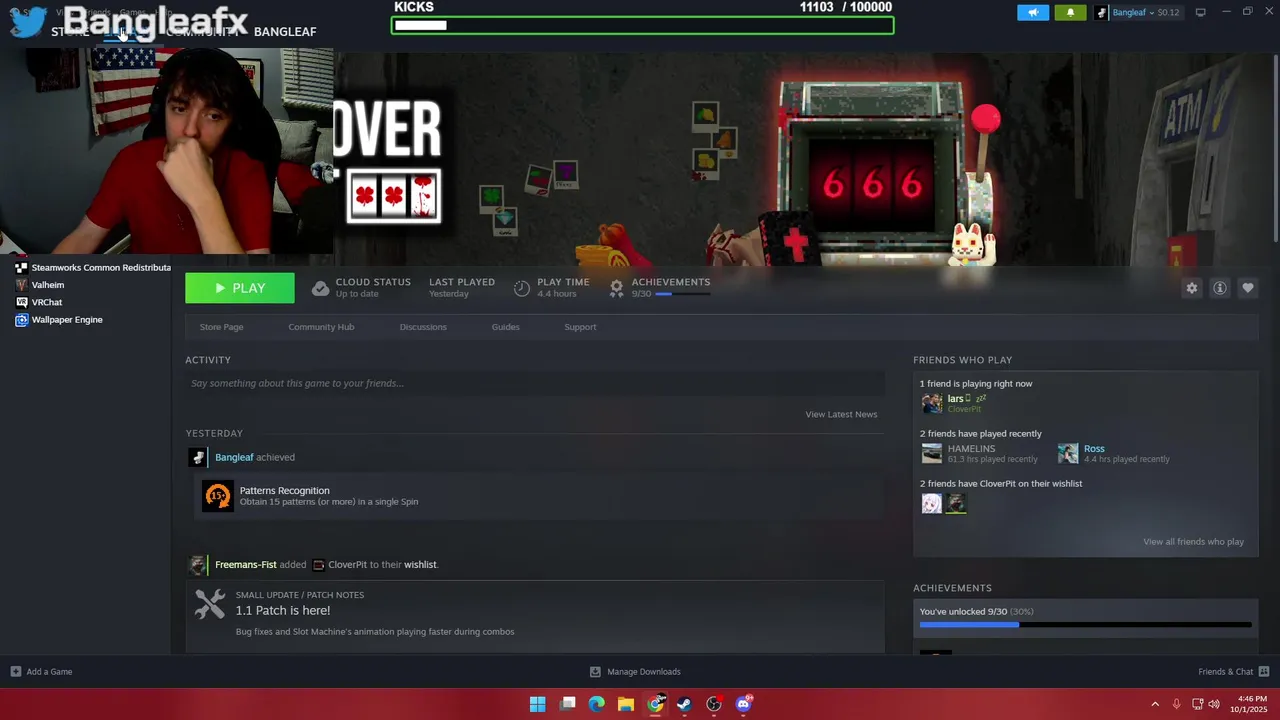This screenshot has width=1280, height=720.
Task: Open the game info icon
Action: [1219, 288]
